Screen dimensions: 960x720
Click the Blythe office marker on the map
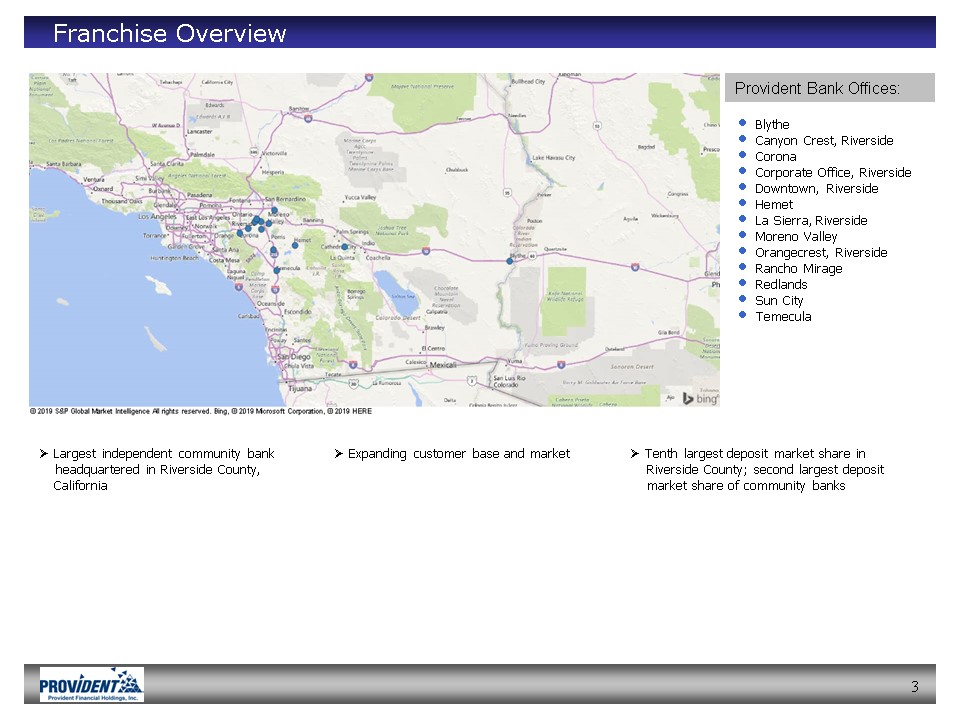click(509, 261)
